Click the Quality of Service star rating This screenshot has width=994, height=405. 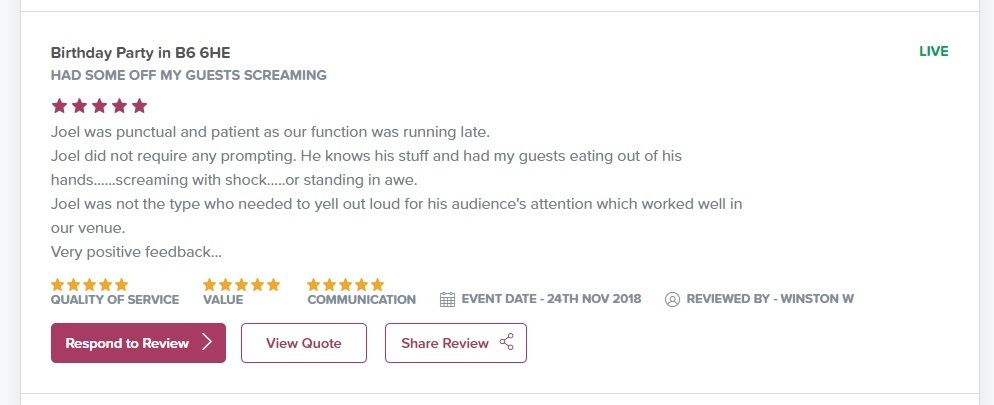click(x=90, y=284)
